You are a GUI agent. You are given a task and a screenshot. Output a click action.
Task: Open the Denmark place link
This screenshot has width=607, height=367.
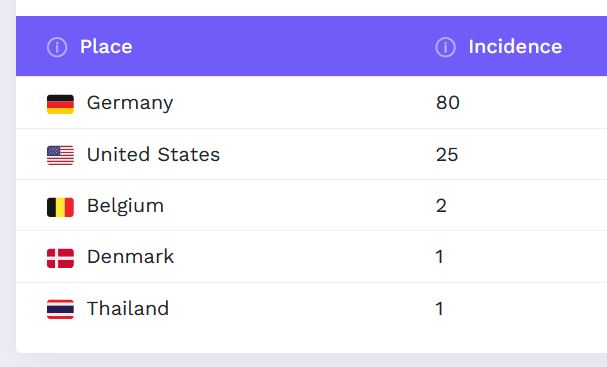click(130, 257)
